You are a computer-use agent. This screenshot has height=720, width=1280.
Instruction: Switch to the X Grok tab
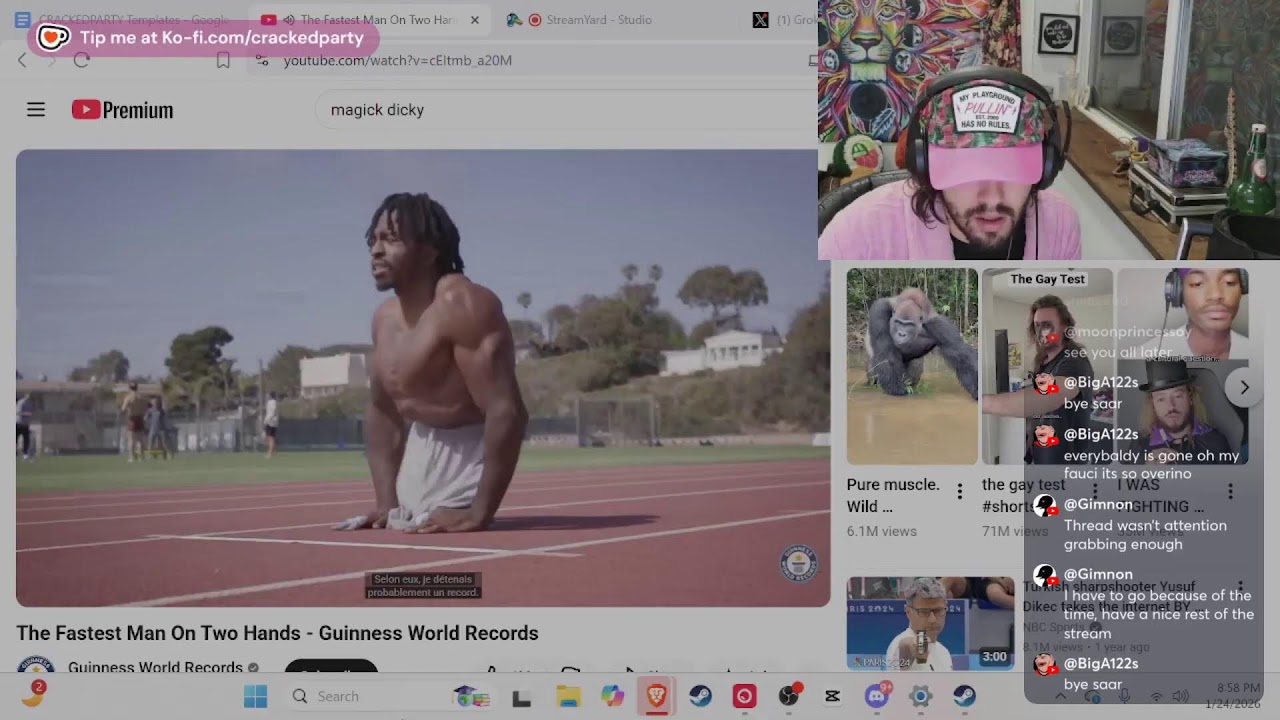783,20
